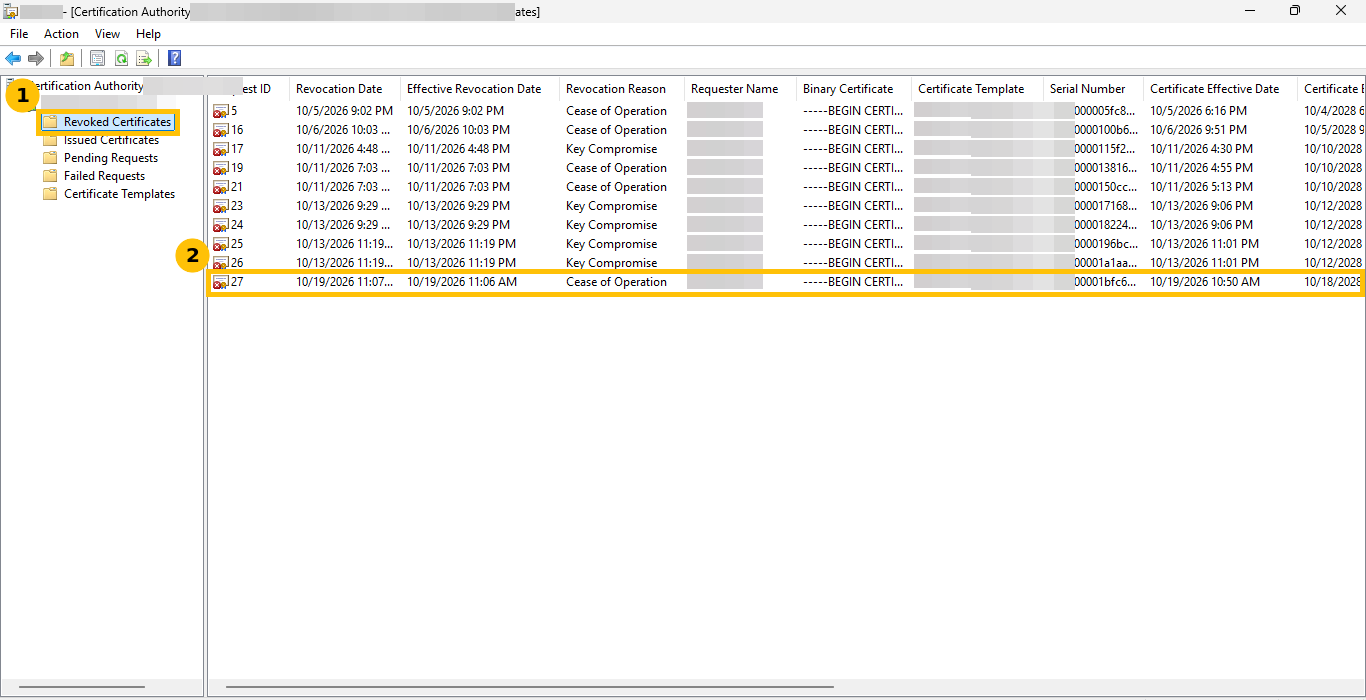Click the revoked certificate icon for request 19
The height and width of the screenshot is (700, 1366).
pos(220,168)
